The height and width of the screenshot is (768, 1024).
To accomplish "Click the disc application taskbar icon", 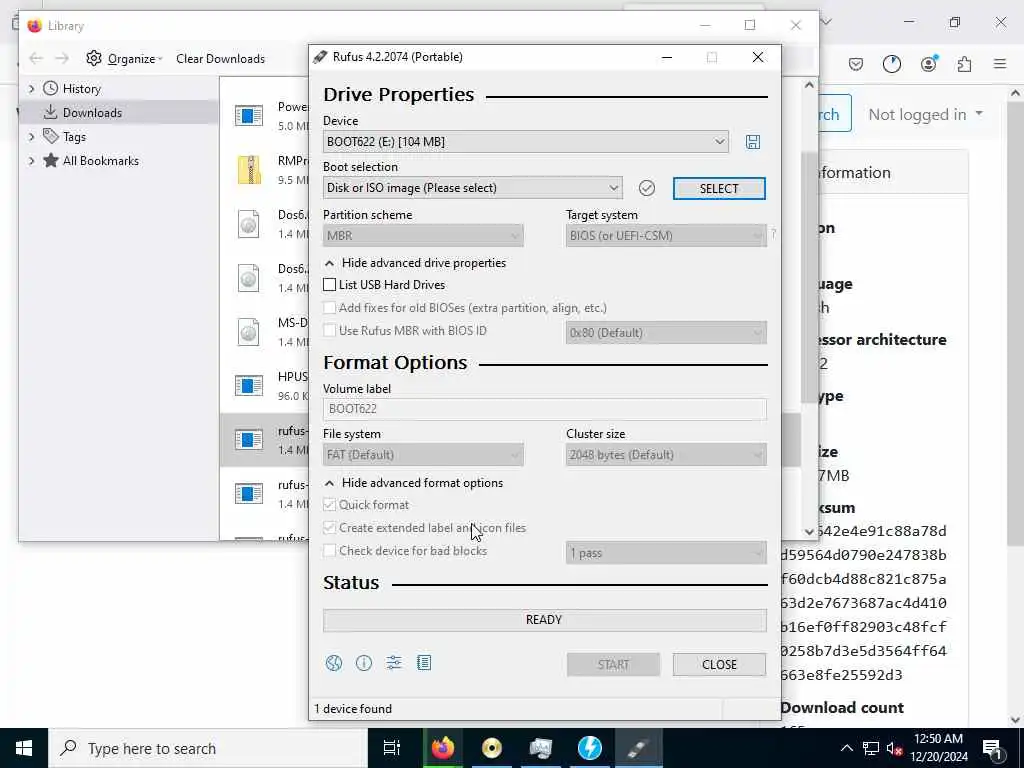I will coord(491,748).
